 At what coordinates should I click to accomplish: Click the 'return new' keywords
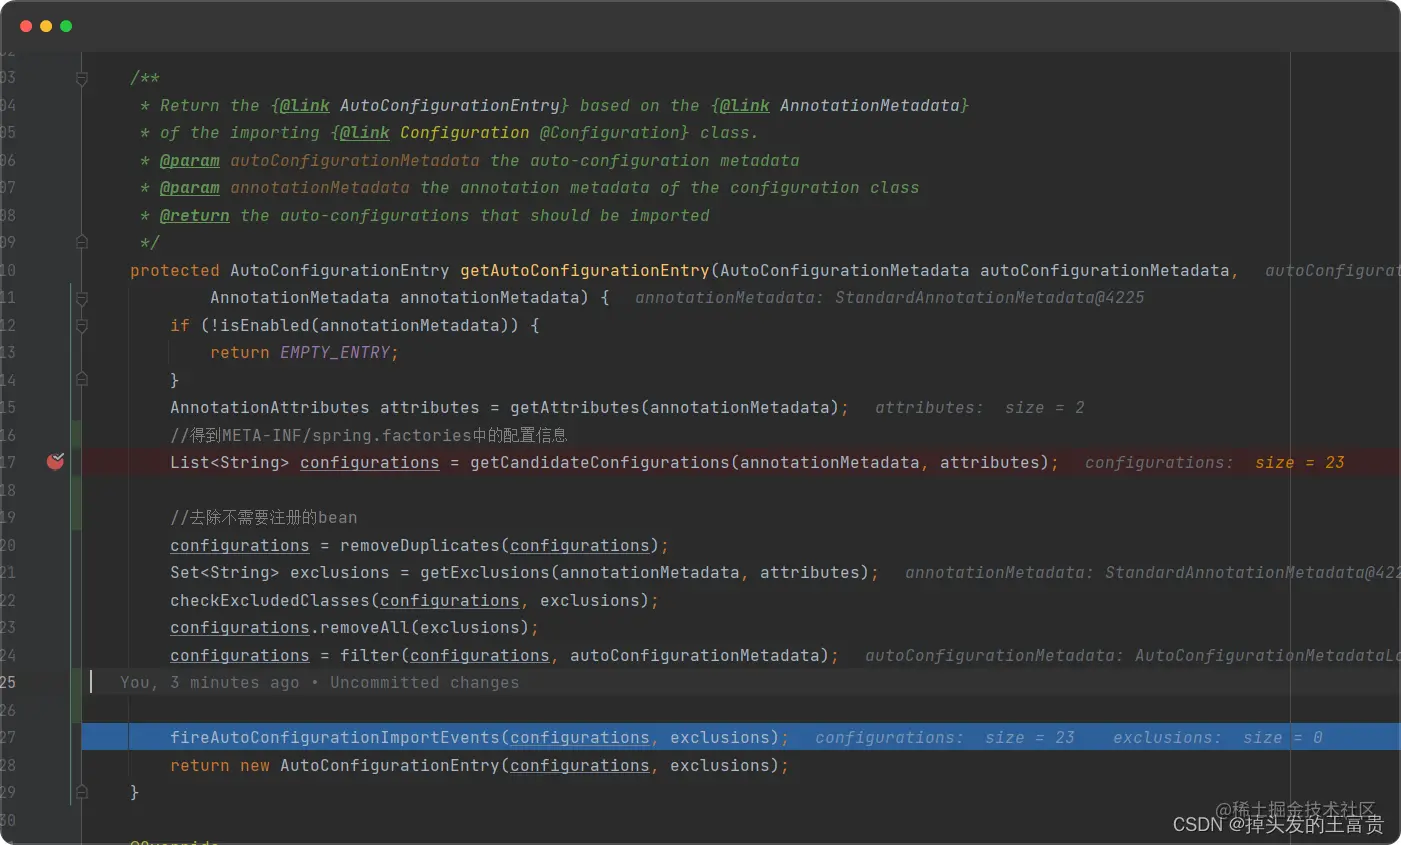pyautogui.click(x=219, y=765)
